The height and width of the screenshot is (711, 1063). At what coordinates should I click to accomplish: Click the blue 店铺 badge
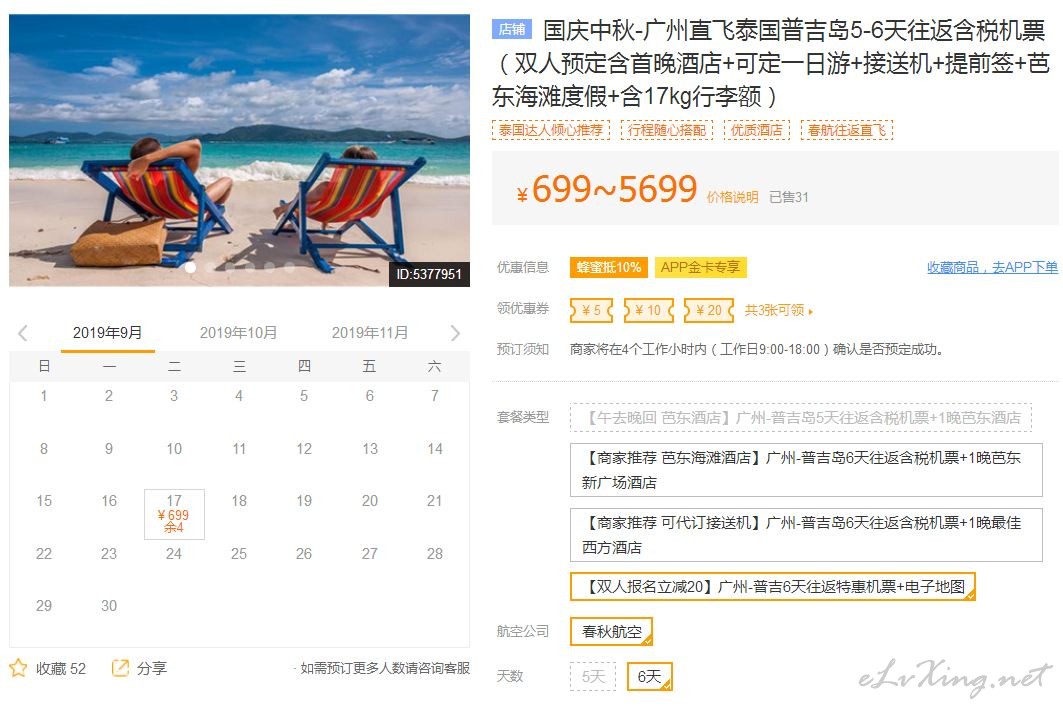click(512, 29)
